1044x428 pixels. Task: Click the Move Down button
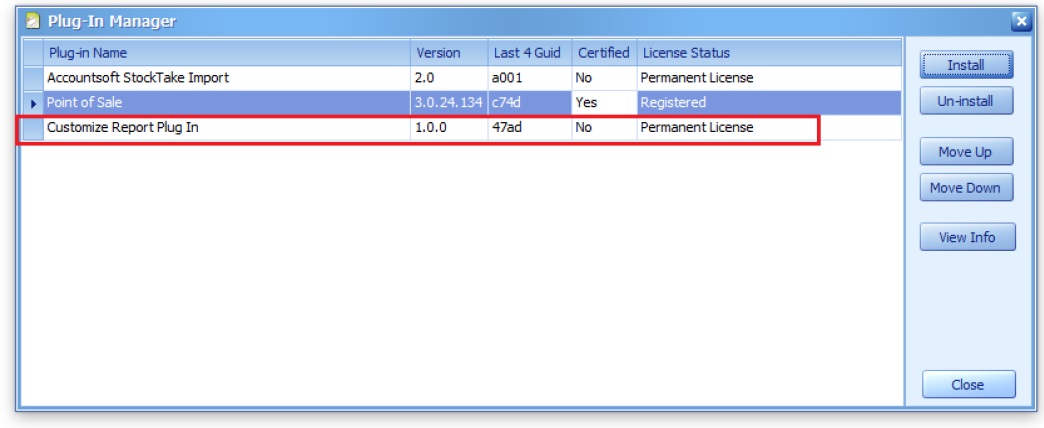[966, 188]
